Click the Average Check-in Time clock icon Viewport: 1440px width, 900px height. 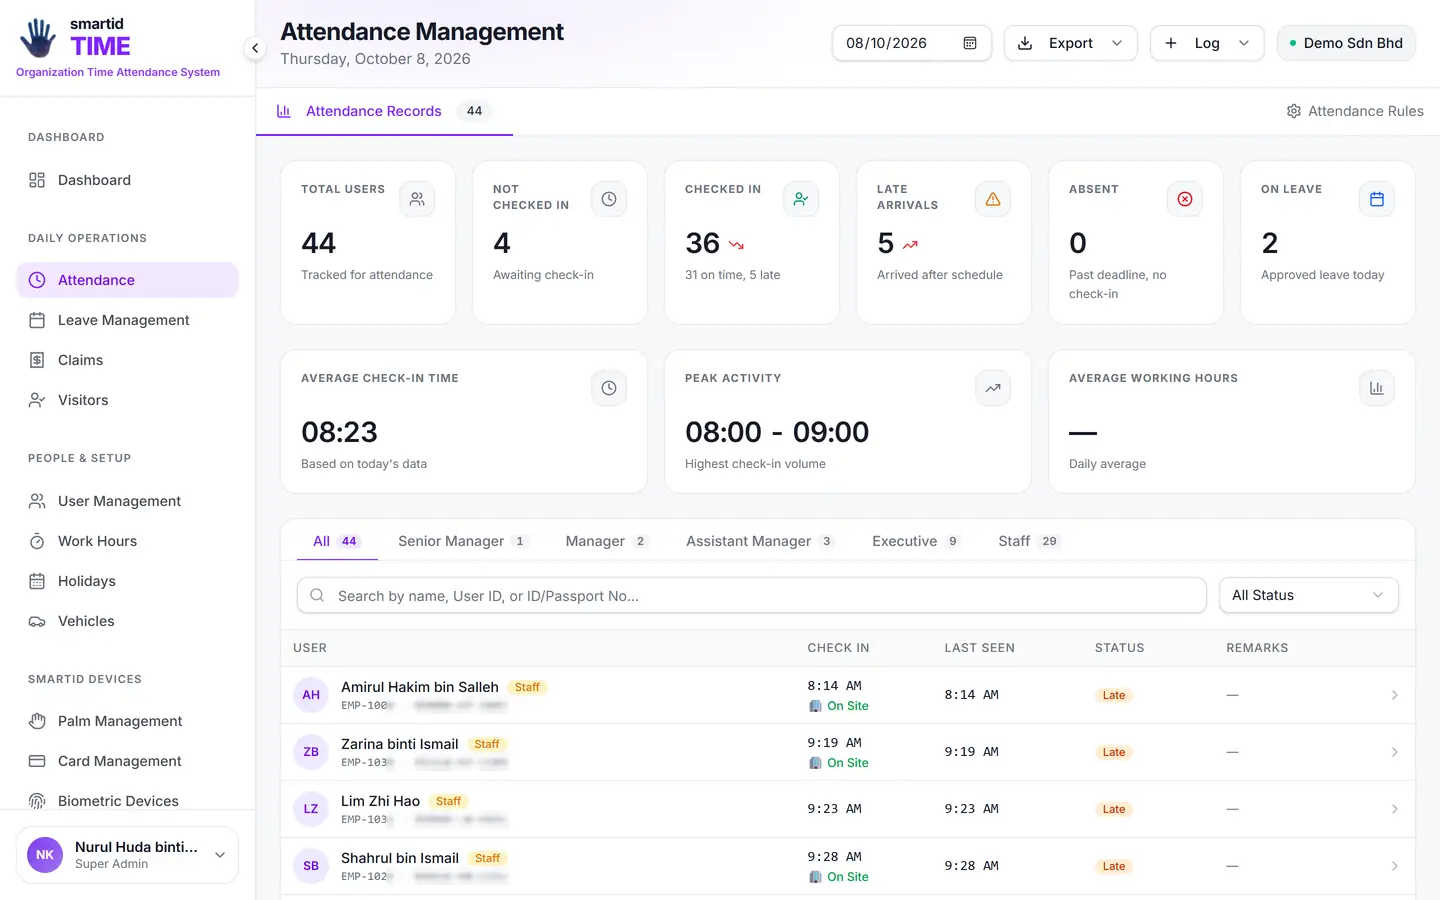[609, 388]
